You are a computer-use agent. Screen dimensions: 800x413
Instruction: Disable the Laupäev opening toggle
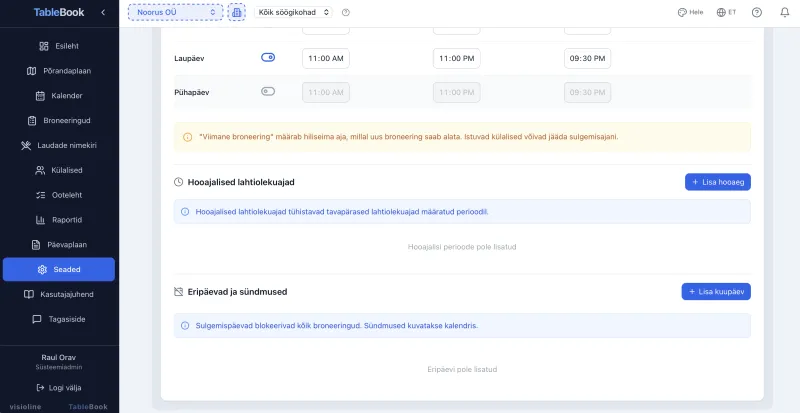tap(268, 58)
